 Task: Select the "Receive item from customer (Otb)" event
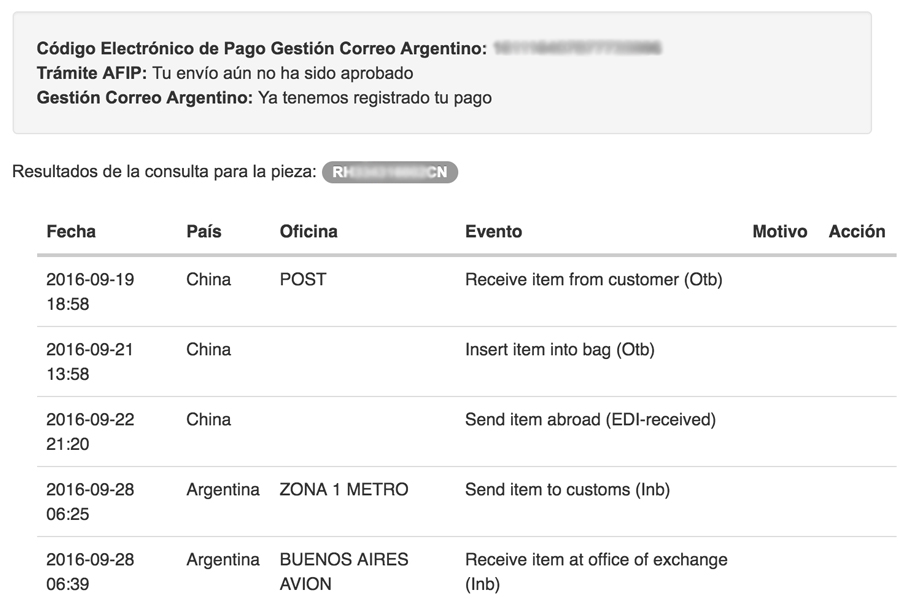coord(593,280)
